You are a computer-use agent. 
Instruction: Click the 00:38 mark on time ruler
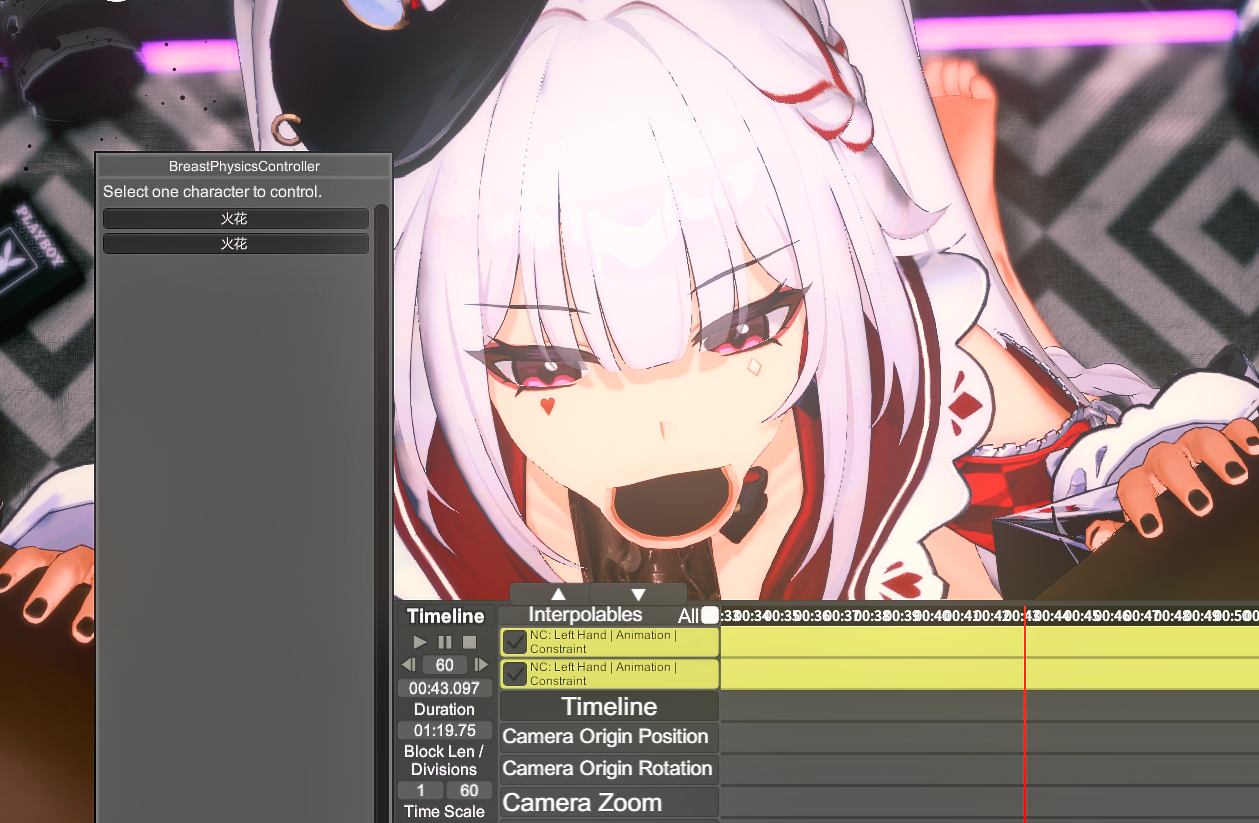[x=872, y=616]
